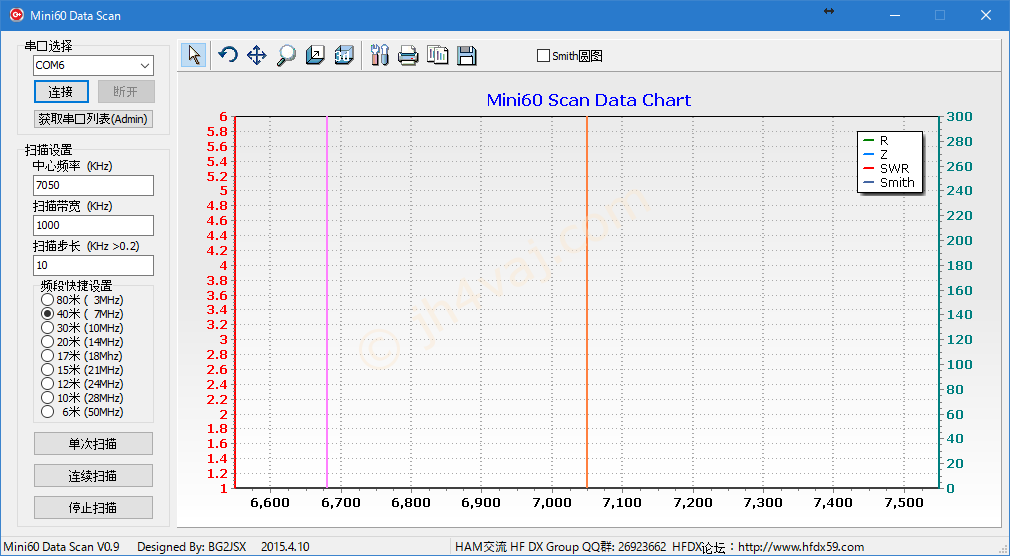The height and width of the screenshot is (556, 1010).
Task: Click the SWR axis label 6
Action: 224,117
